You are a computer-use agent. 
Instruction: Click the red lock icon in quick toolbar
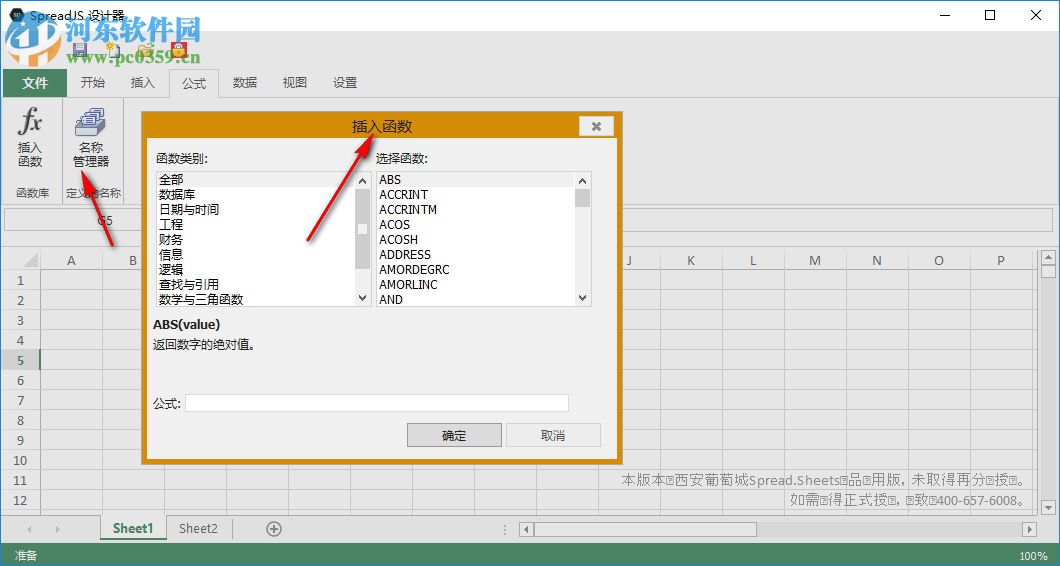coord(178,49)
